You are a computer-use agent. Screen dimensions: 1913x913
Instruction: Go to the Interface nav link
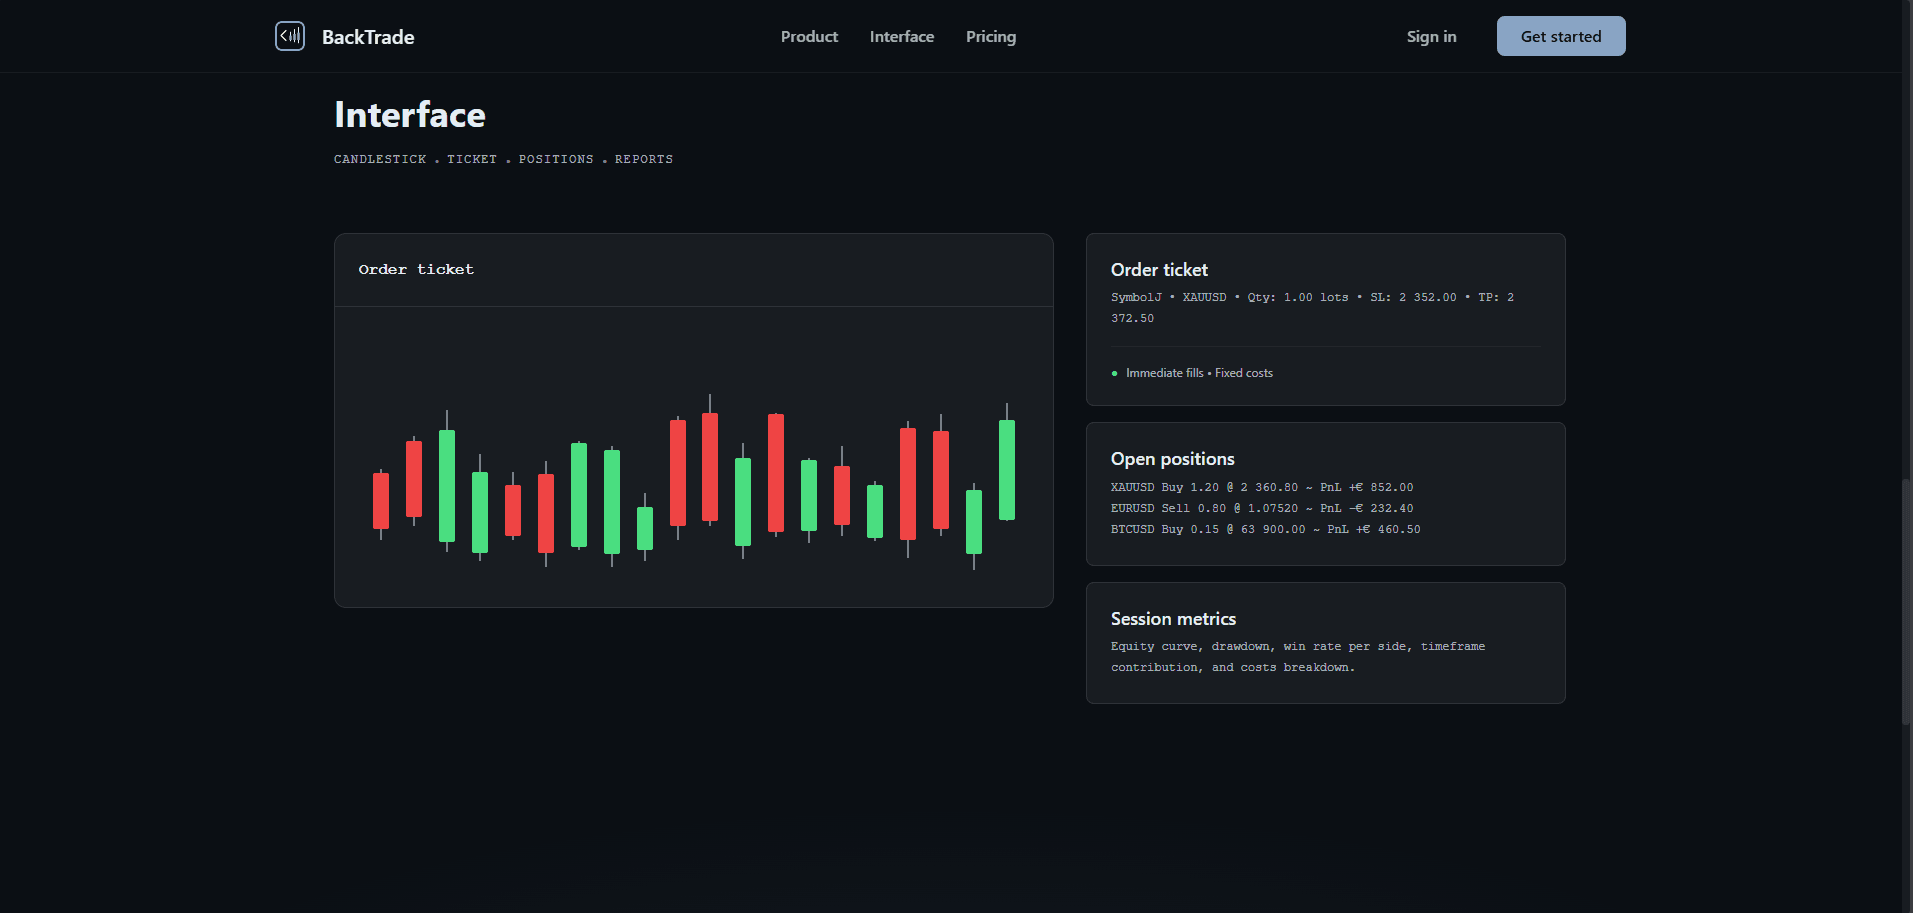[901, 37]
